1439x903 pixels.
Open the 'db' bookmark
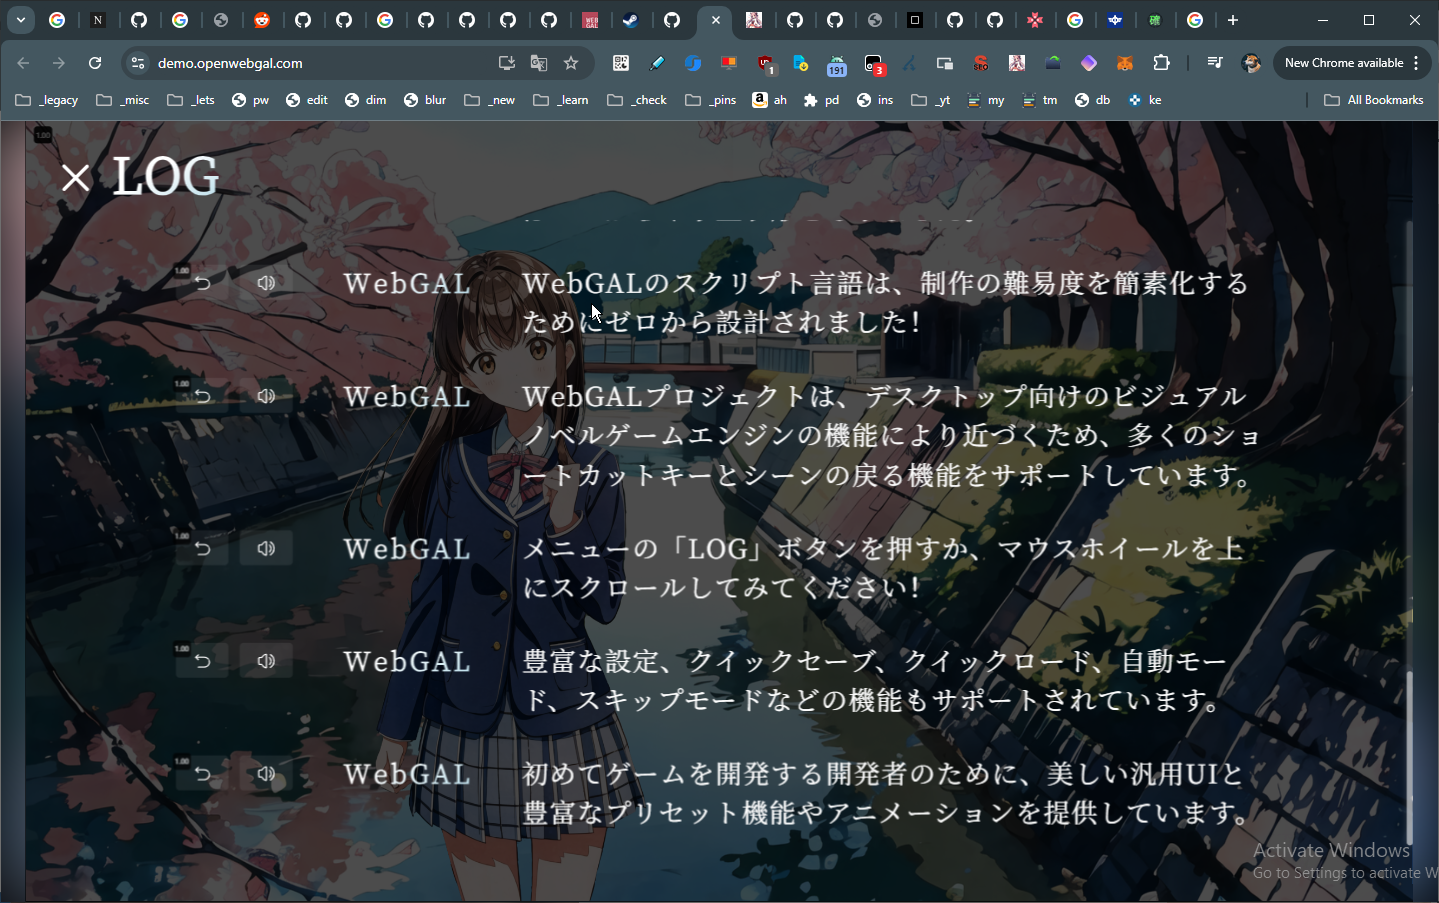pos(1092,100)
